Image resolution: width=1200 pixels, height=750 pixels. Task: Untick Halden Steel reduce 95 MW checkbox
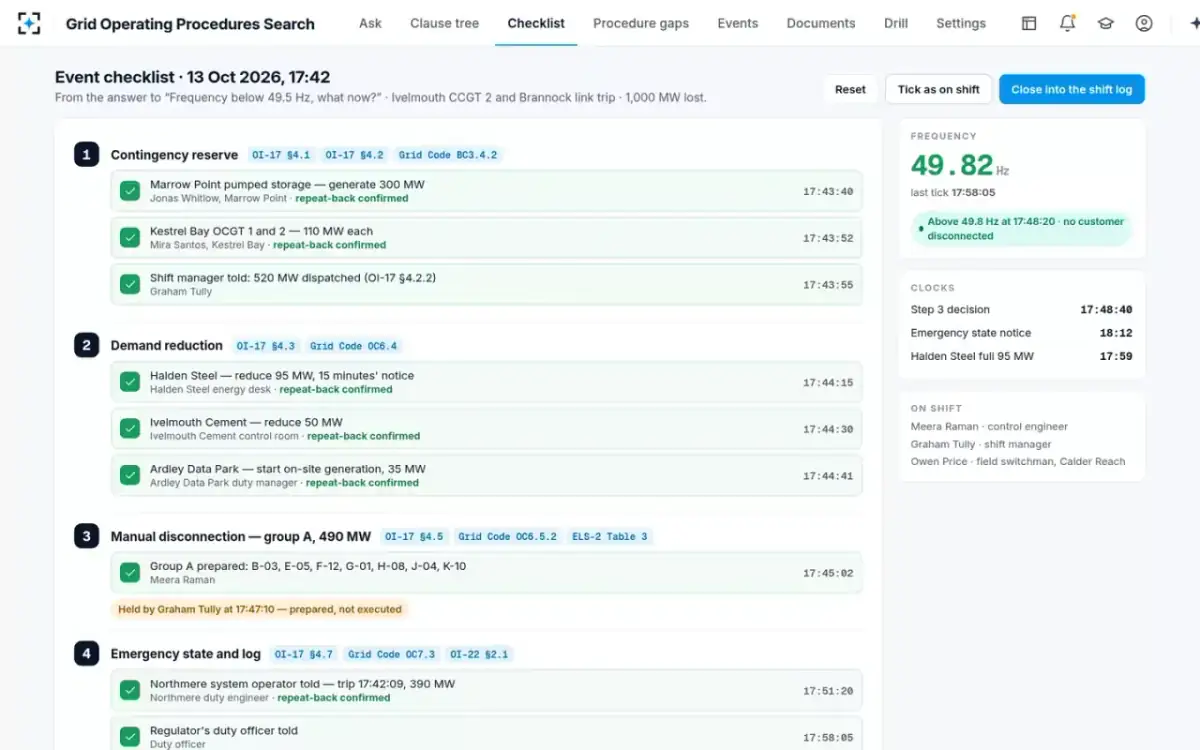click(130, 382)
